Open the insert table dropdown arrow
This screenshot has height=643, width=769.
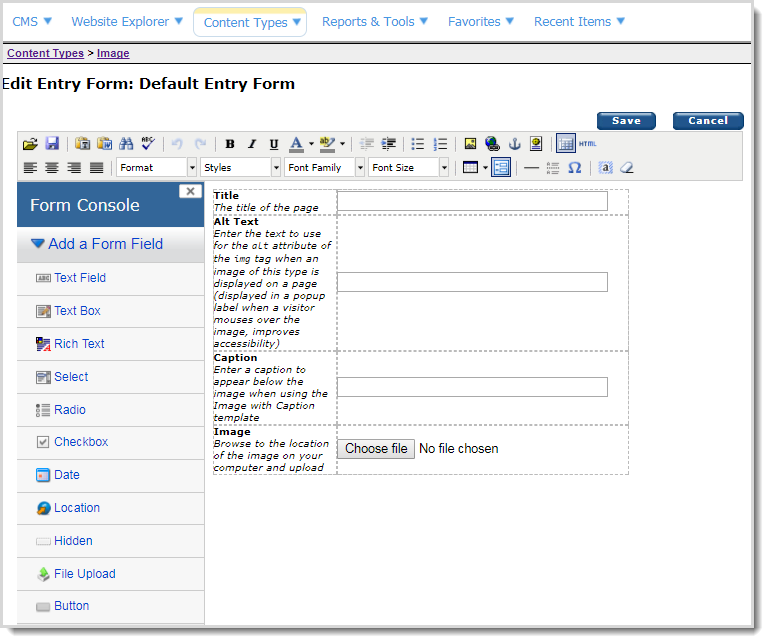[486, 168]
